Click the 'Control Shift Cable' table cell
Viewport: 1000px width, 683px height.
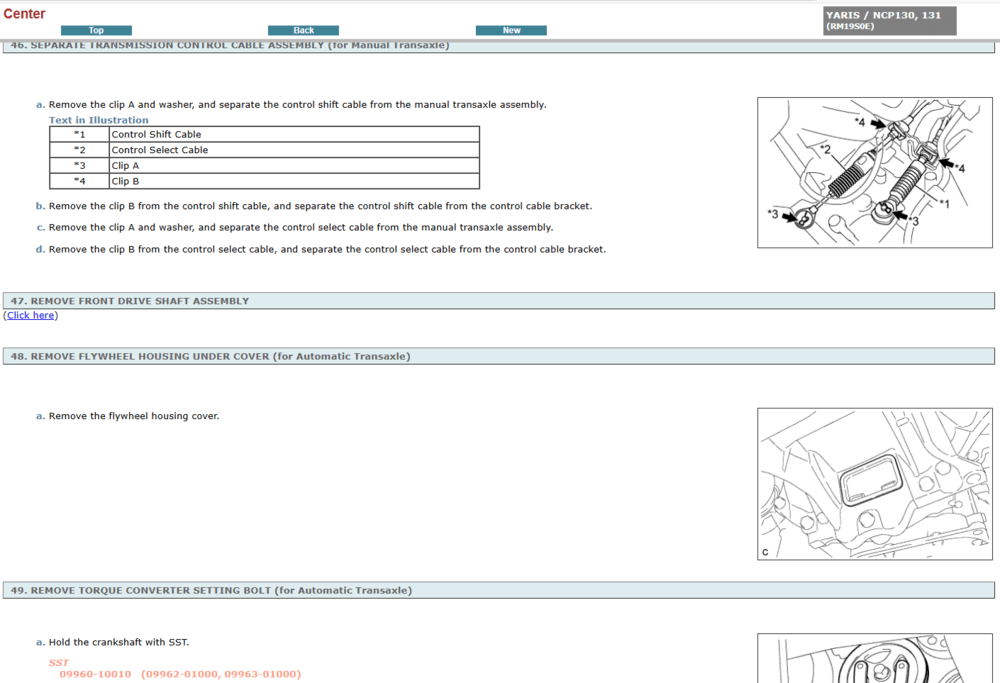pos(157,134)
